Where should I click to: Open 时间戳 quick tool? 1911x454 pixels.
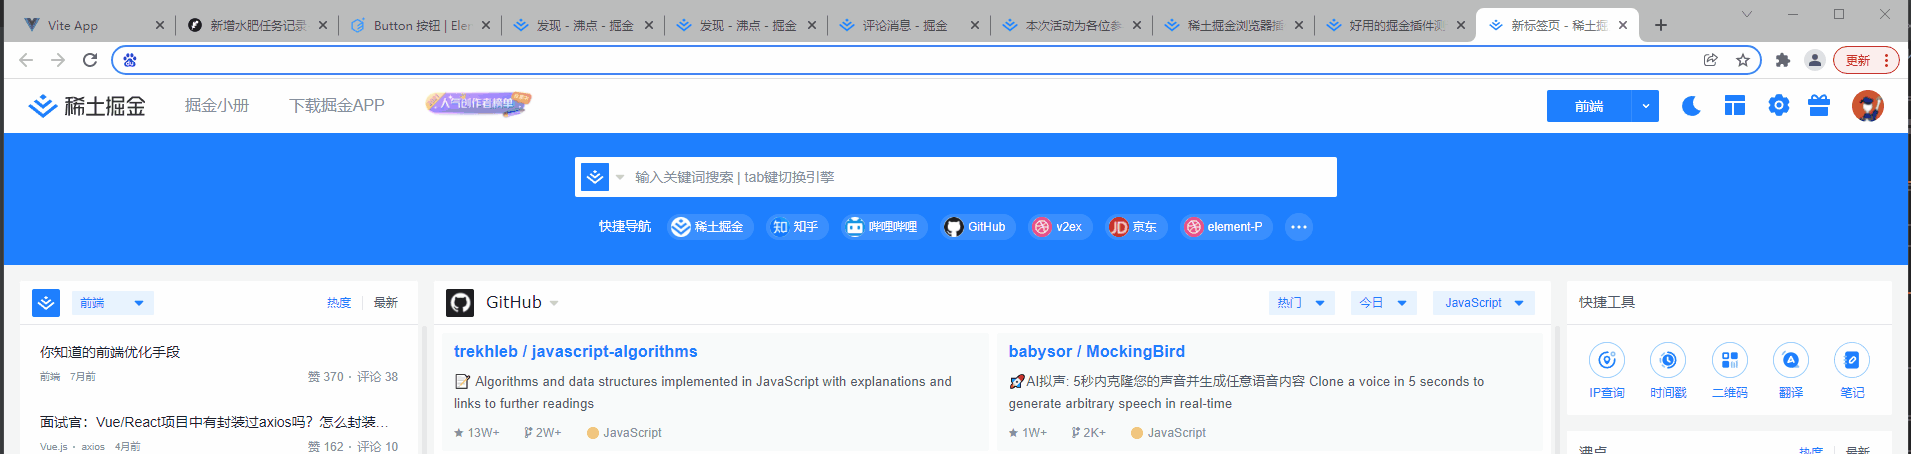1668,371
